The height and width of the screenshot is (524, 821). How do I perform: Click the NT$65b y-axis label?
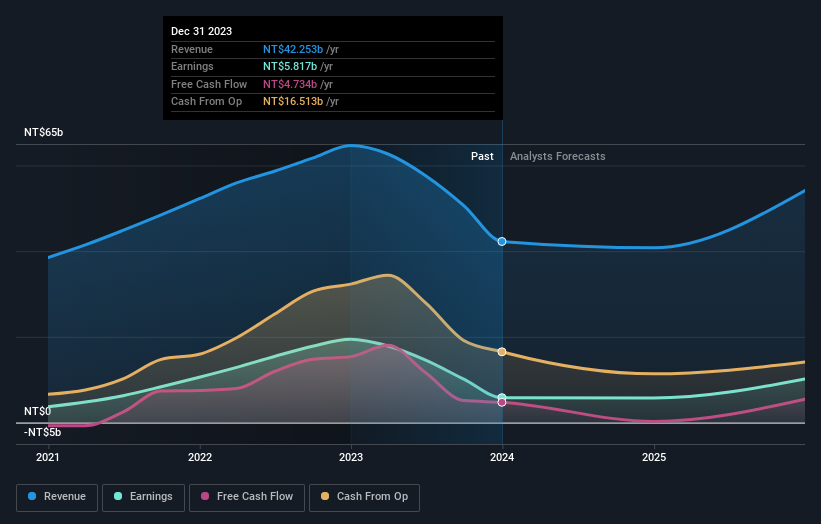[x=43, y=132]
